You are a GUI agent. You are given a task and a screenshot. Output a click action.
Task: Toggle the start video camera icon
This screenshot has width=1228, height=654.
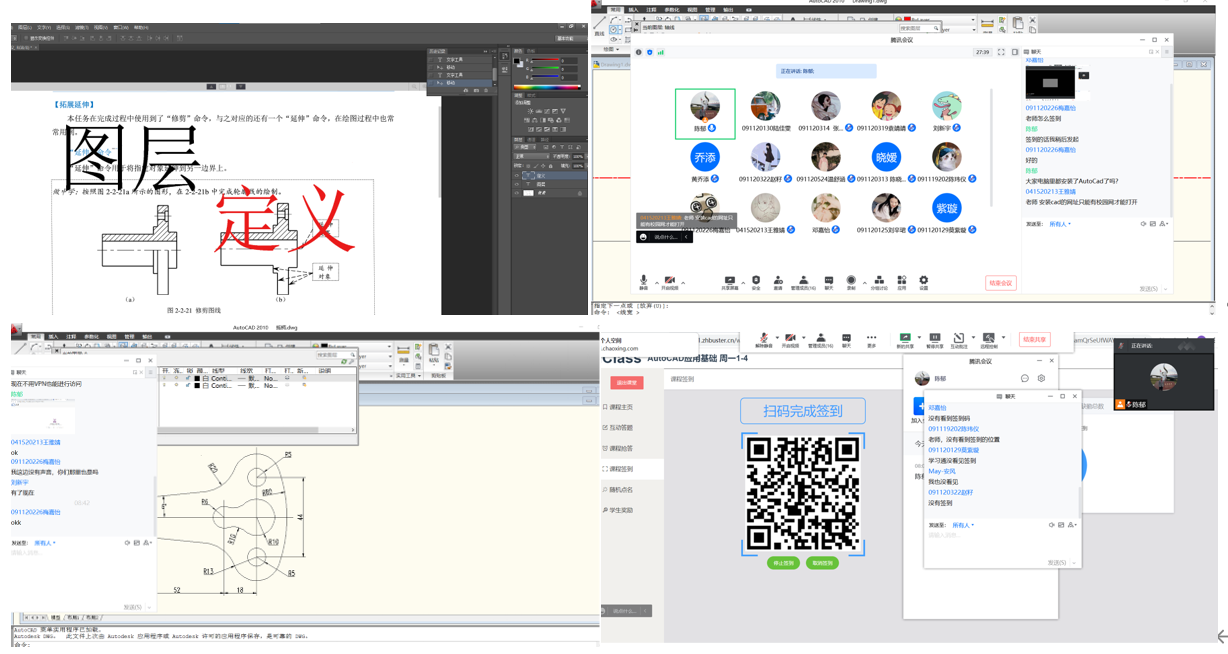click(x=669, y=280)
